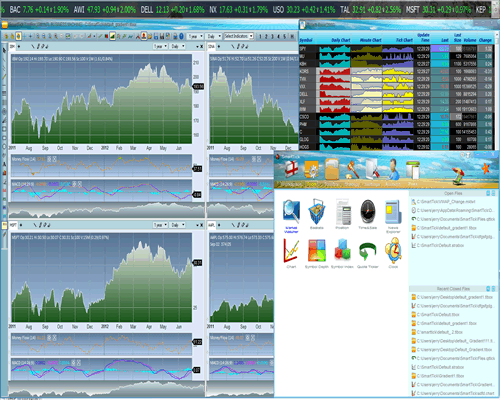Screen dimensions: 500x400
Task: Open the Select Indicators dropdown
Action: click(x=239, y=36)
